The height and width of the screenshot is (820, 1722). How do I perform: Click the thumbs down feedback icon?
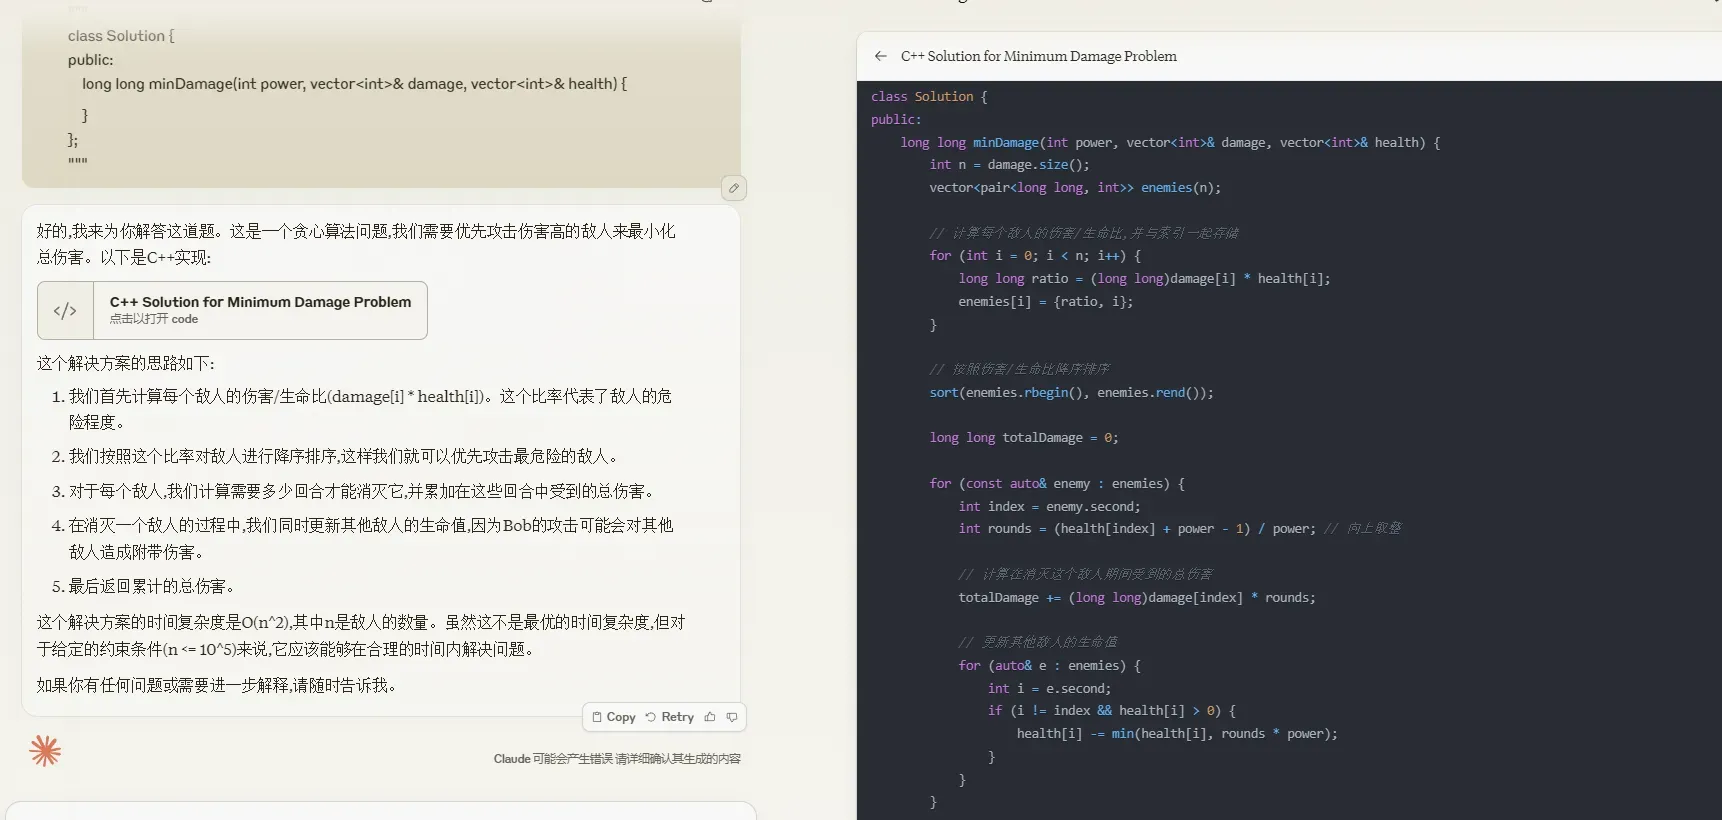click(x=732, y=717)
